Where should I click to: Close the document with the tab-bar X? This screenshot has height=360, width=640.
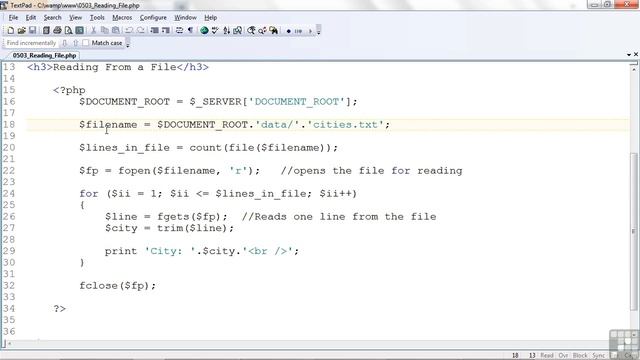coord(636,54)
